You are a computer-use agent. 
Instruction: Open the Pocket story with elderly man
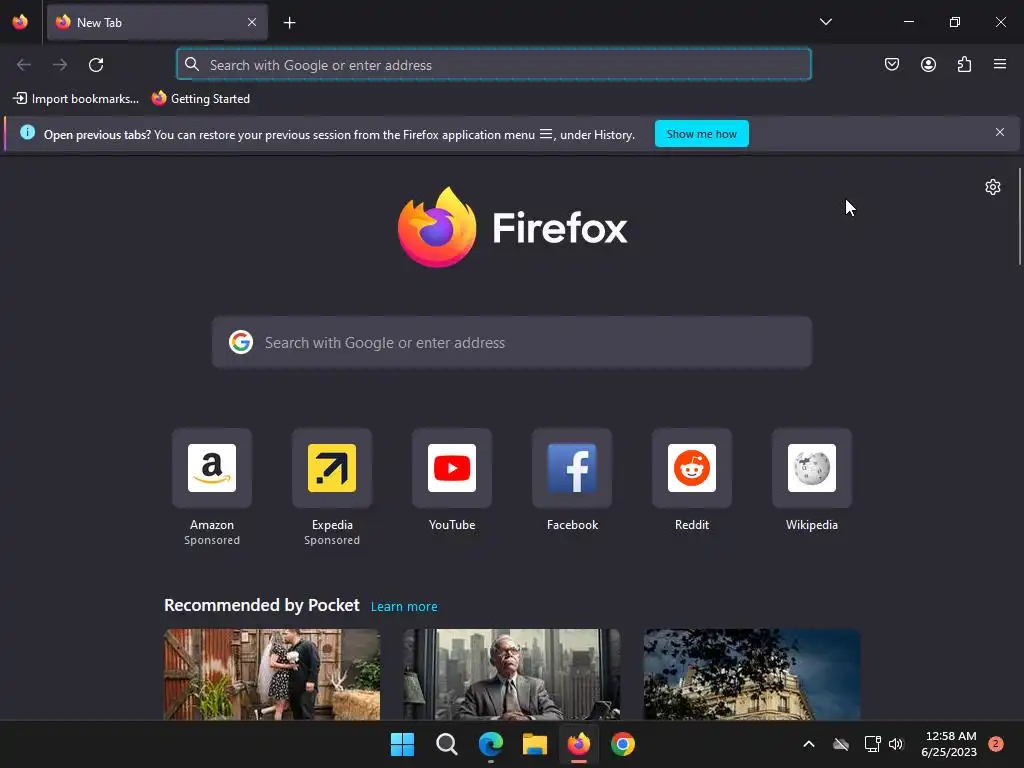pyautogui.click(x=512, y=675)
